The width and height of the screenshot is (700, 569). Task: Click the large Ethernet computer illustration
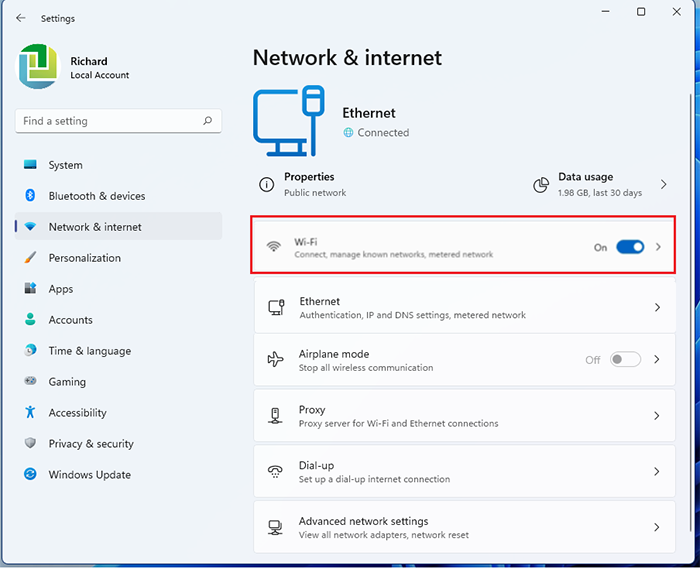(x=289, y=121)
